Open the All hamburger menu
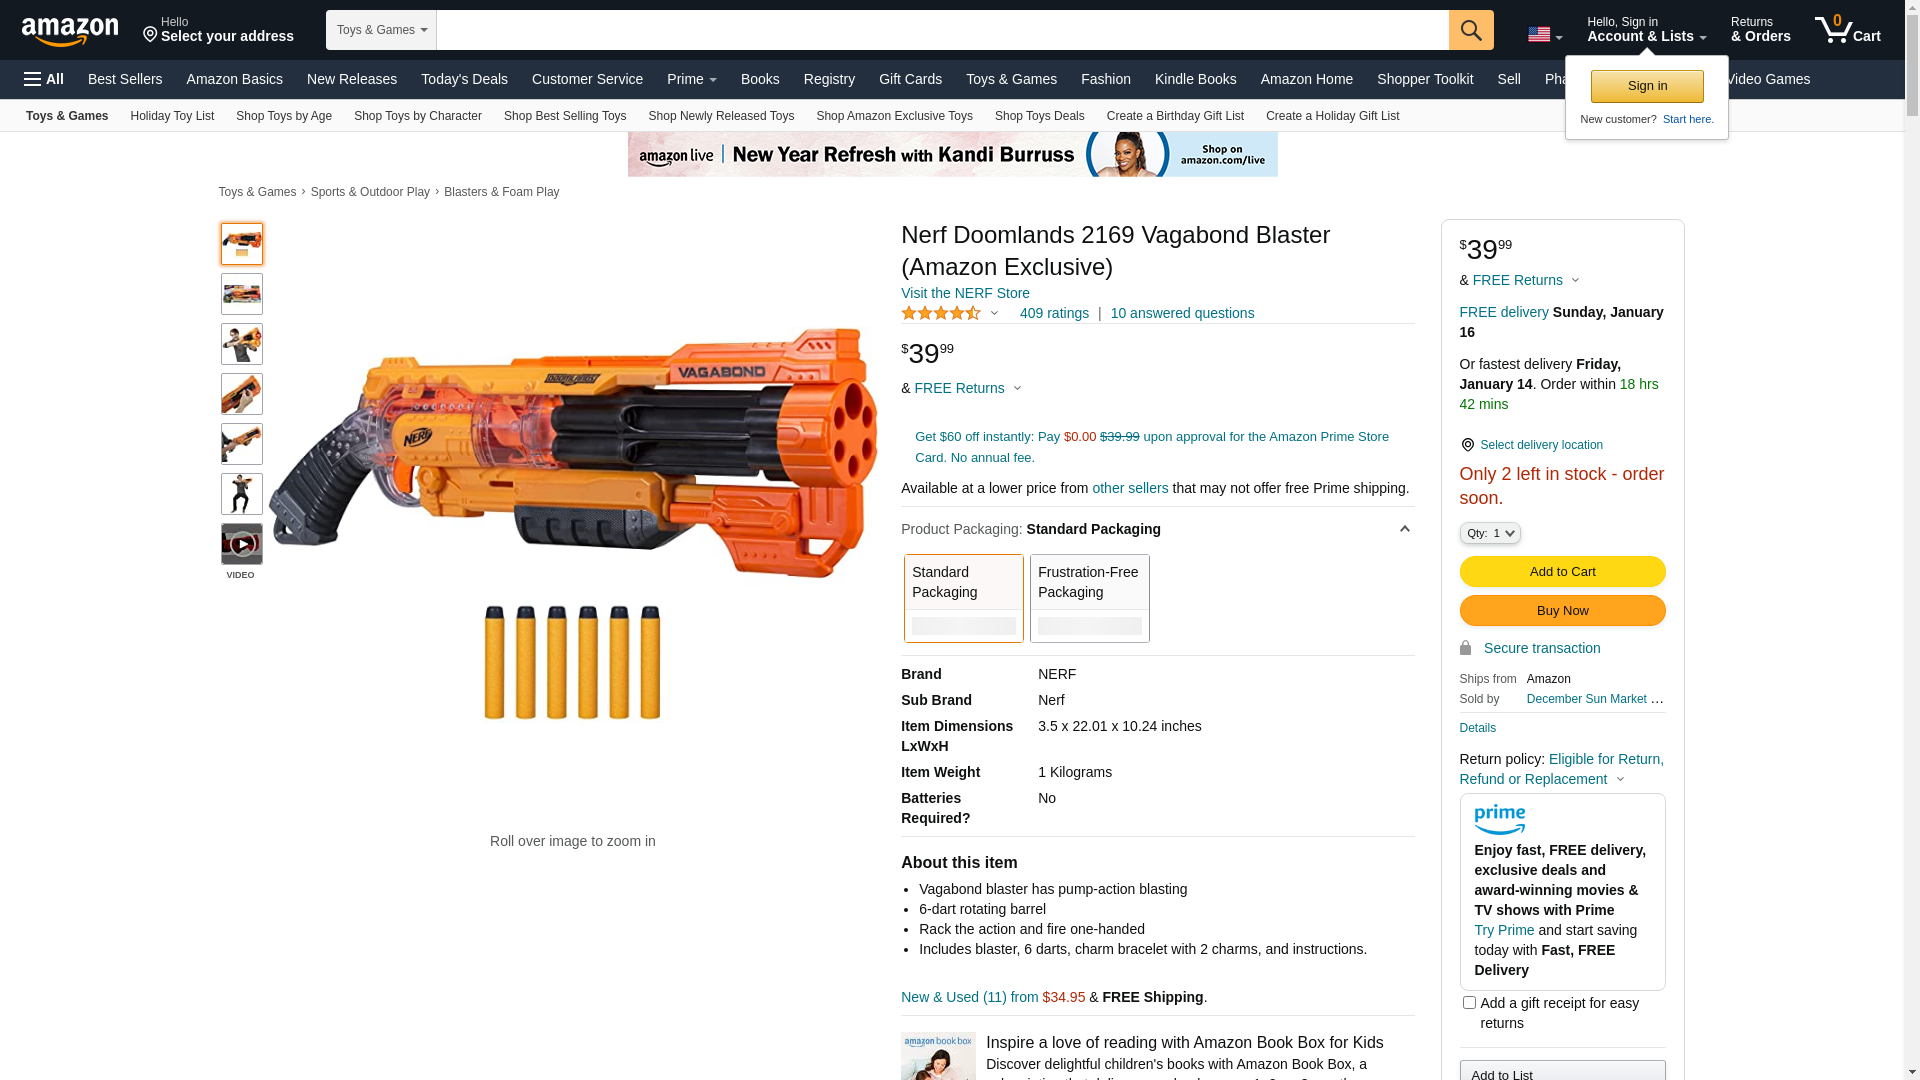The width and height of the screenshot is (1920, 1080). 44,79
